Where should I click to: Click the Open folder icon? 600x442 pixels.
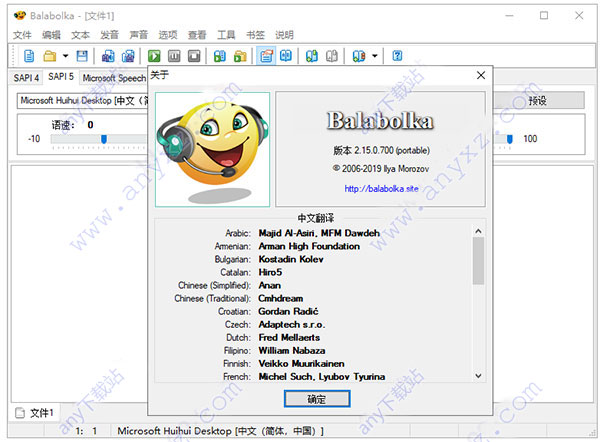pos(50,56)
